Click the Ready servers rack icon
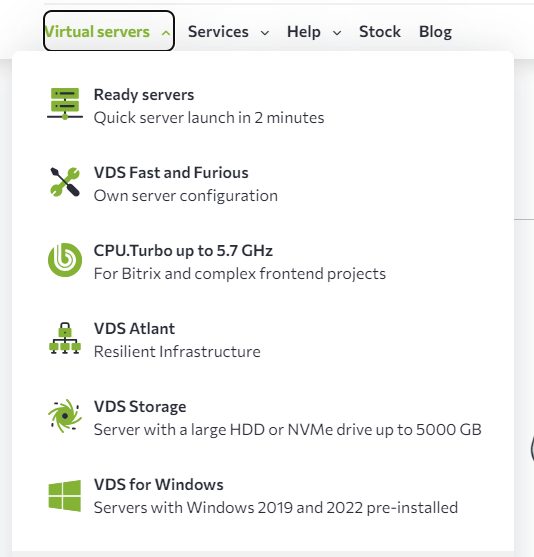 pyautogui.click(x=65, y=104)
